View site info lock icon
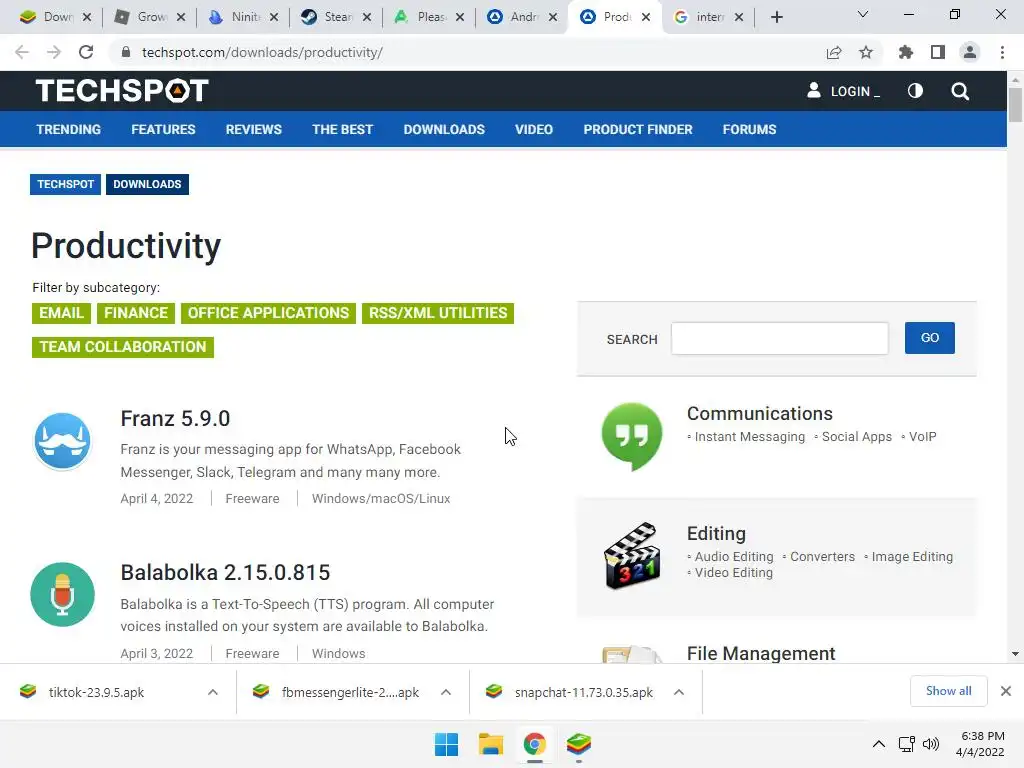 point(126,52)
